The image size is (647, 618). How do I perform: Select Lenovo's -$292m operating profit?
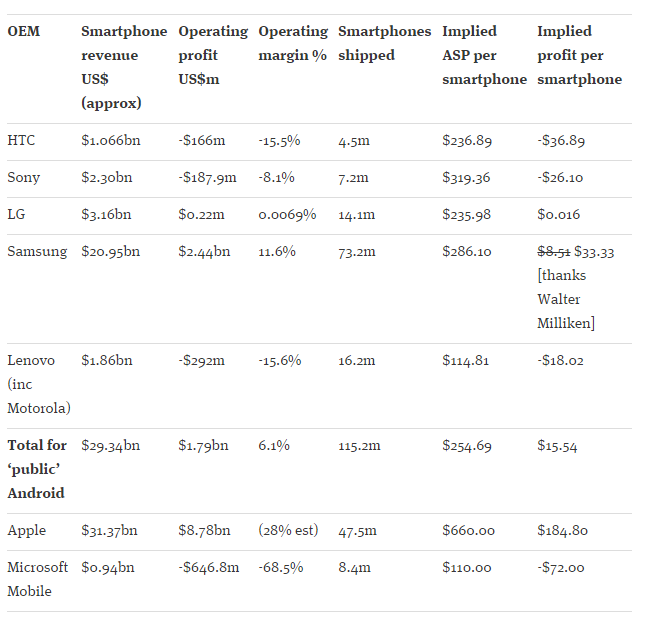pos(203,361)
